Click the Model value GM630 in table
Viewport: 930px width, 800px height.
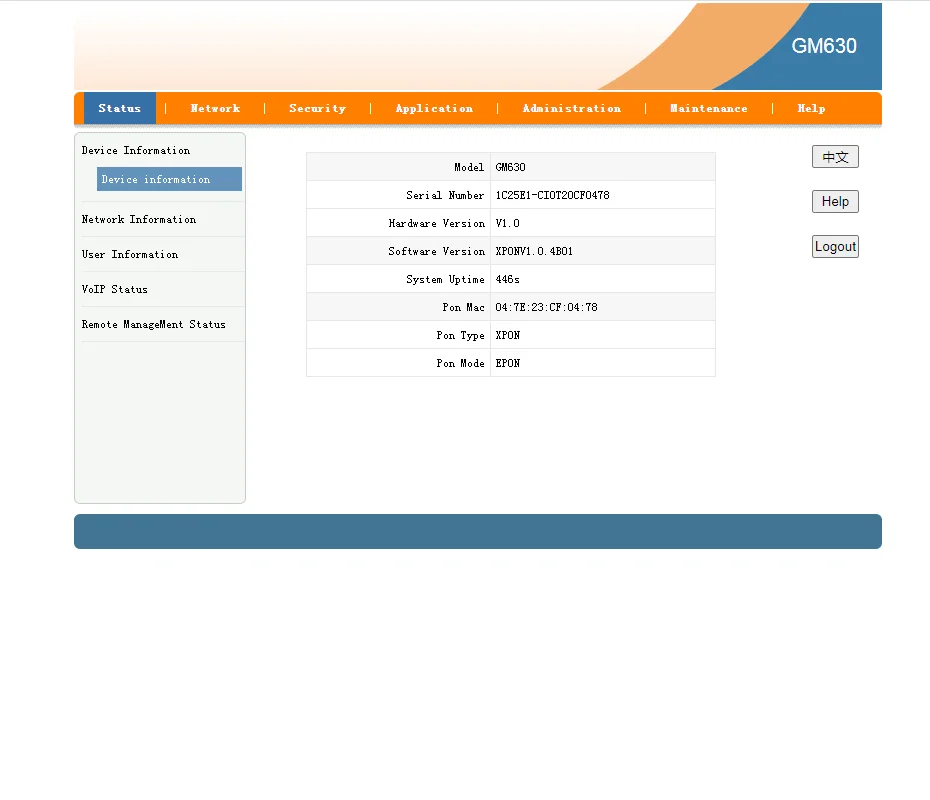pos(511,167)
